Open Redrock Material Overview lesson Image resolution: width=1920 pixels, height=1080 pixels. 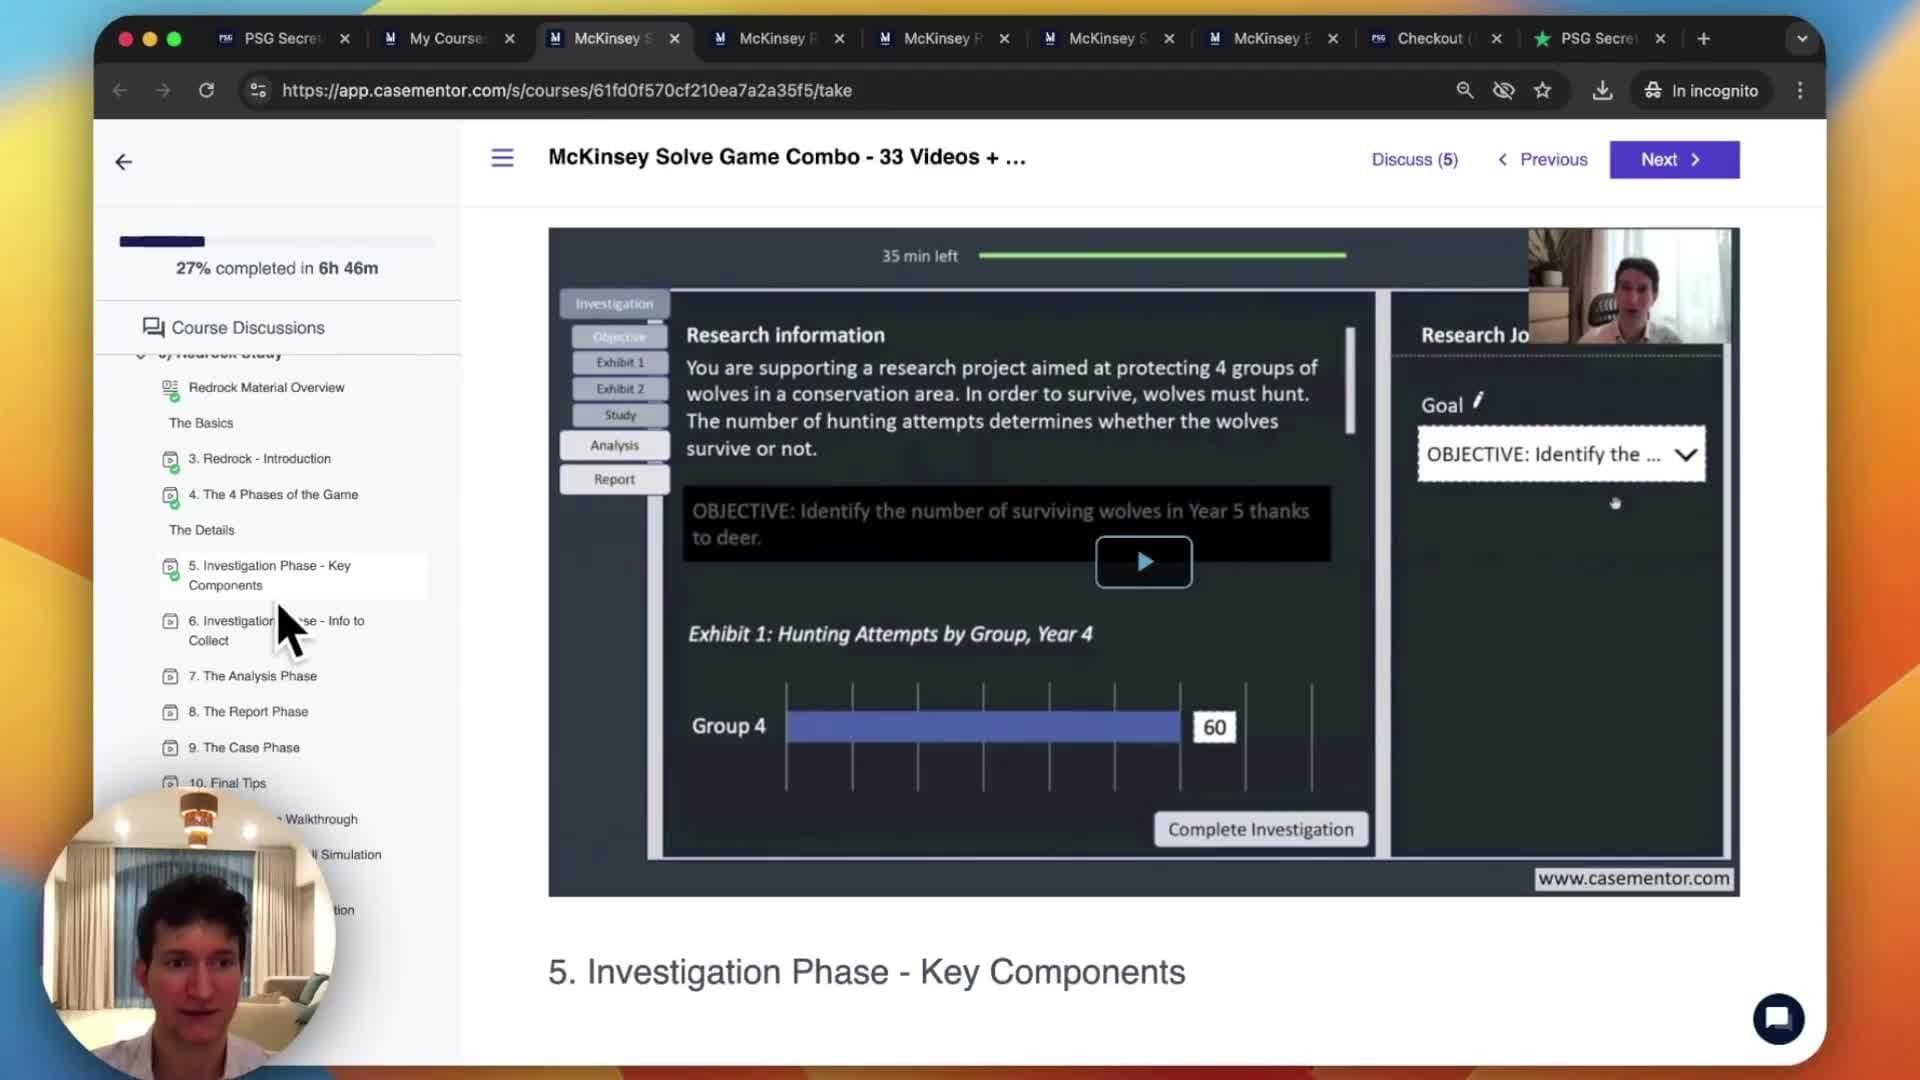point(266,388)
